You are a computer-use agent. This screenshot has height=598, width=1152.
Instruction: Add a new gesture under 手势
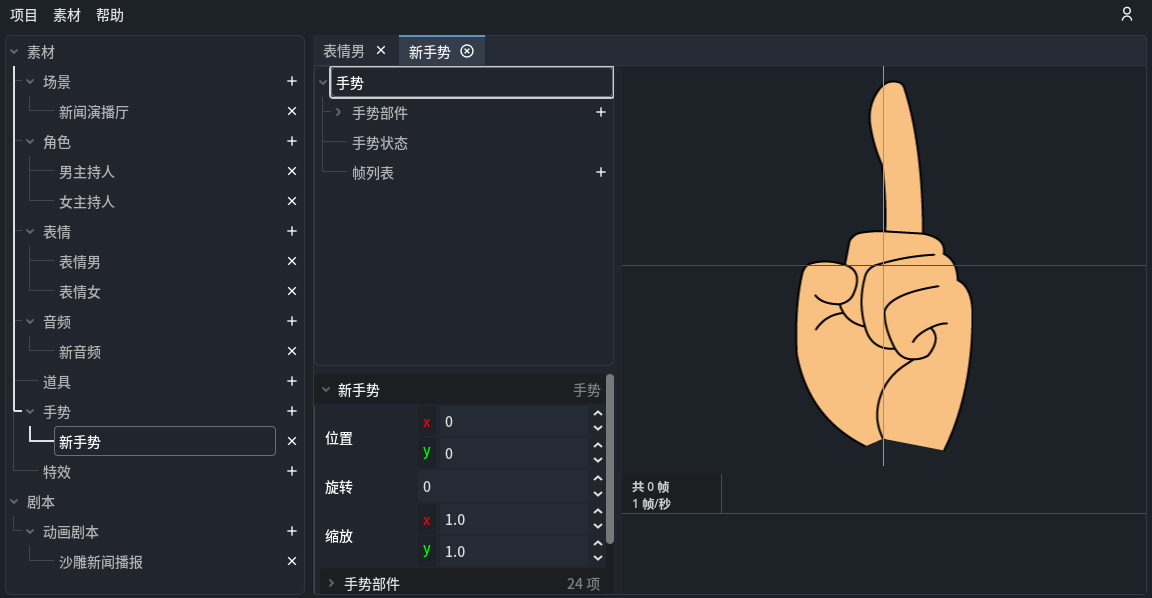291,411
